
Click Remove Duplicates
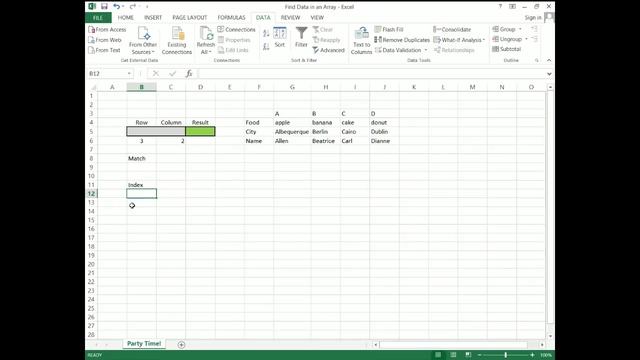point(402,40)
